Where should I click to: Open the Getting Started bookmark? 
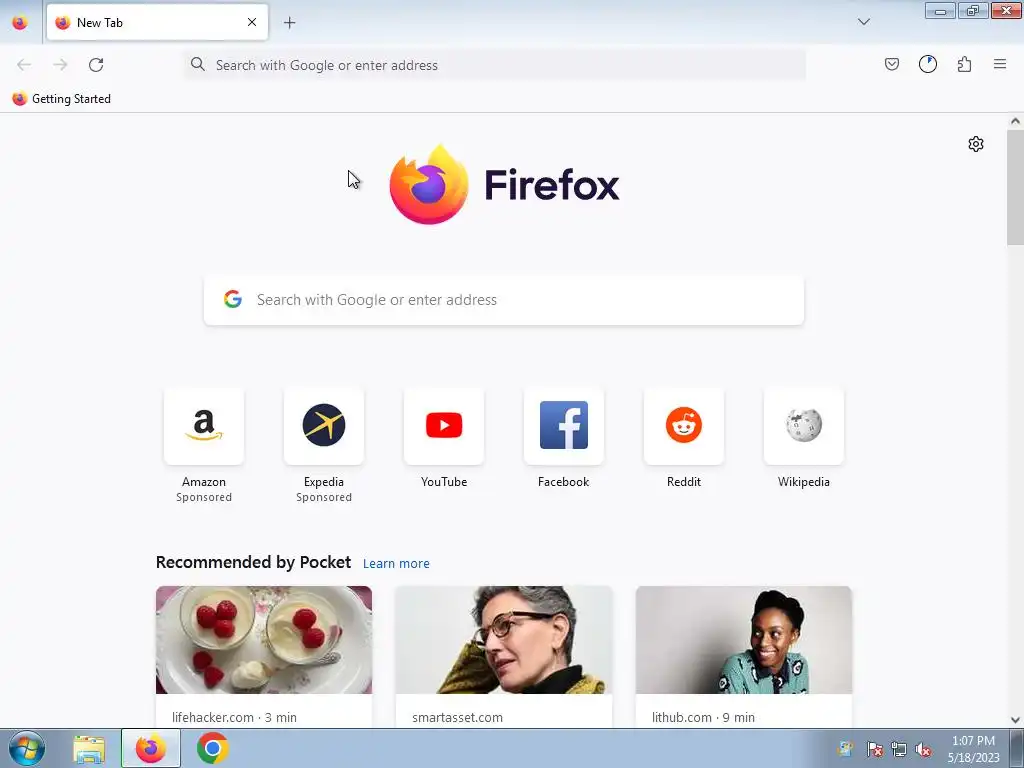[61, 99]
